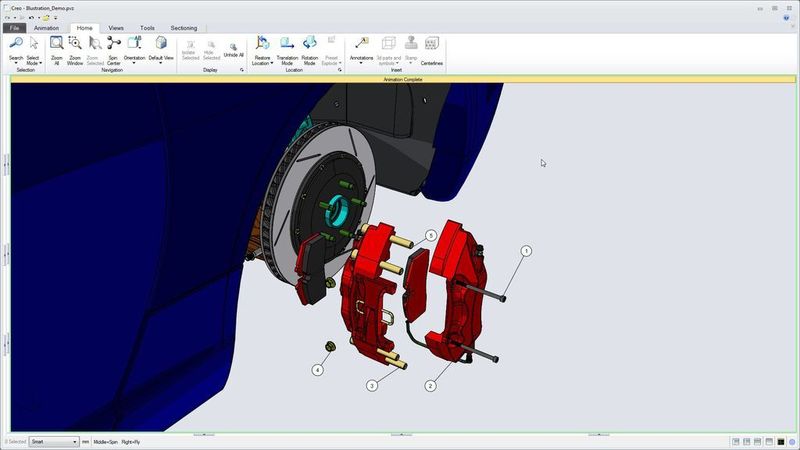The image size is (800, 450).
Task: Toggle Rotation Mode
Action: click(x=310, y=44)
